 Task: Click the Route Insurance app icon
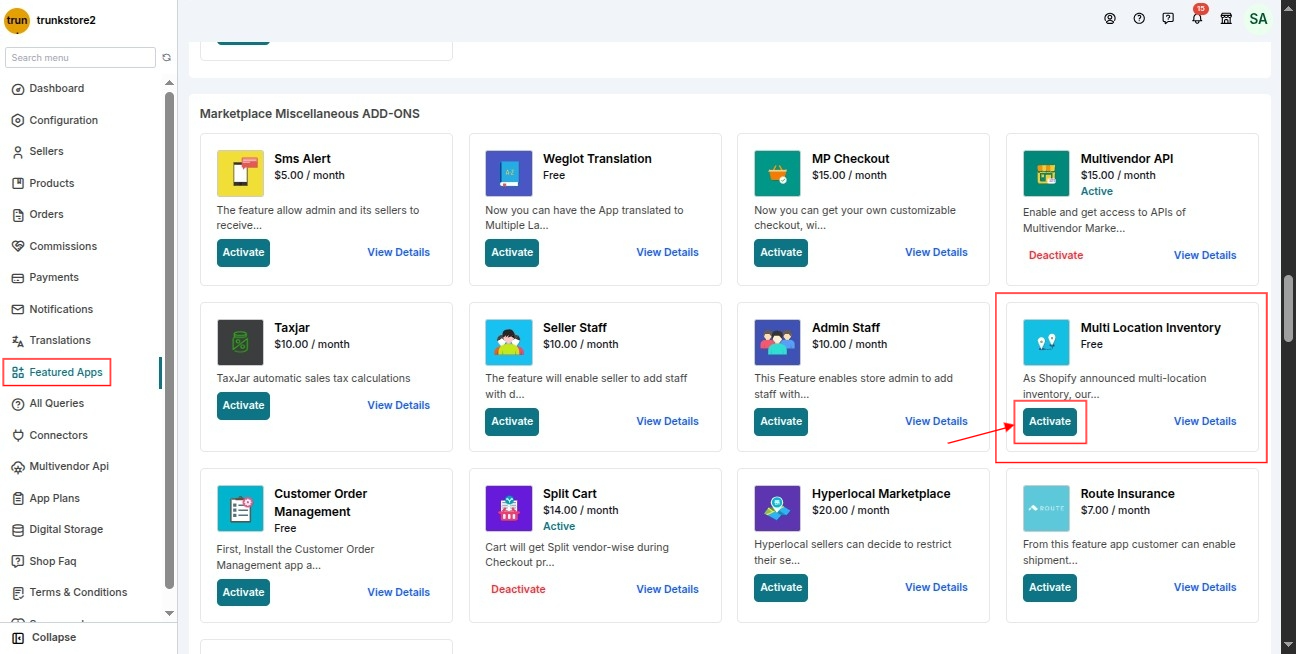1046,509
